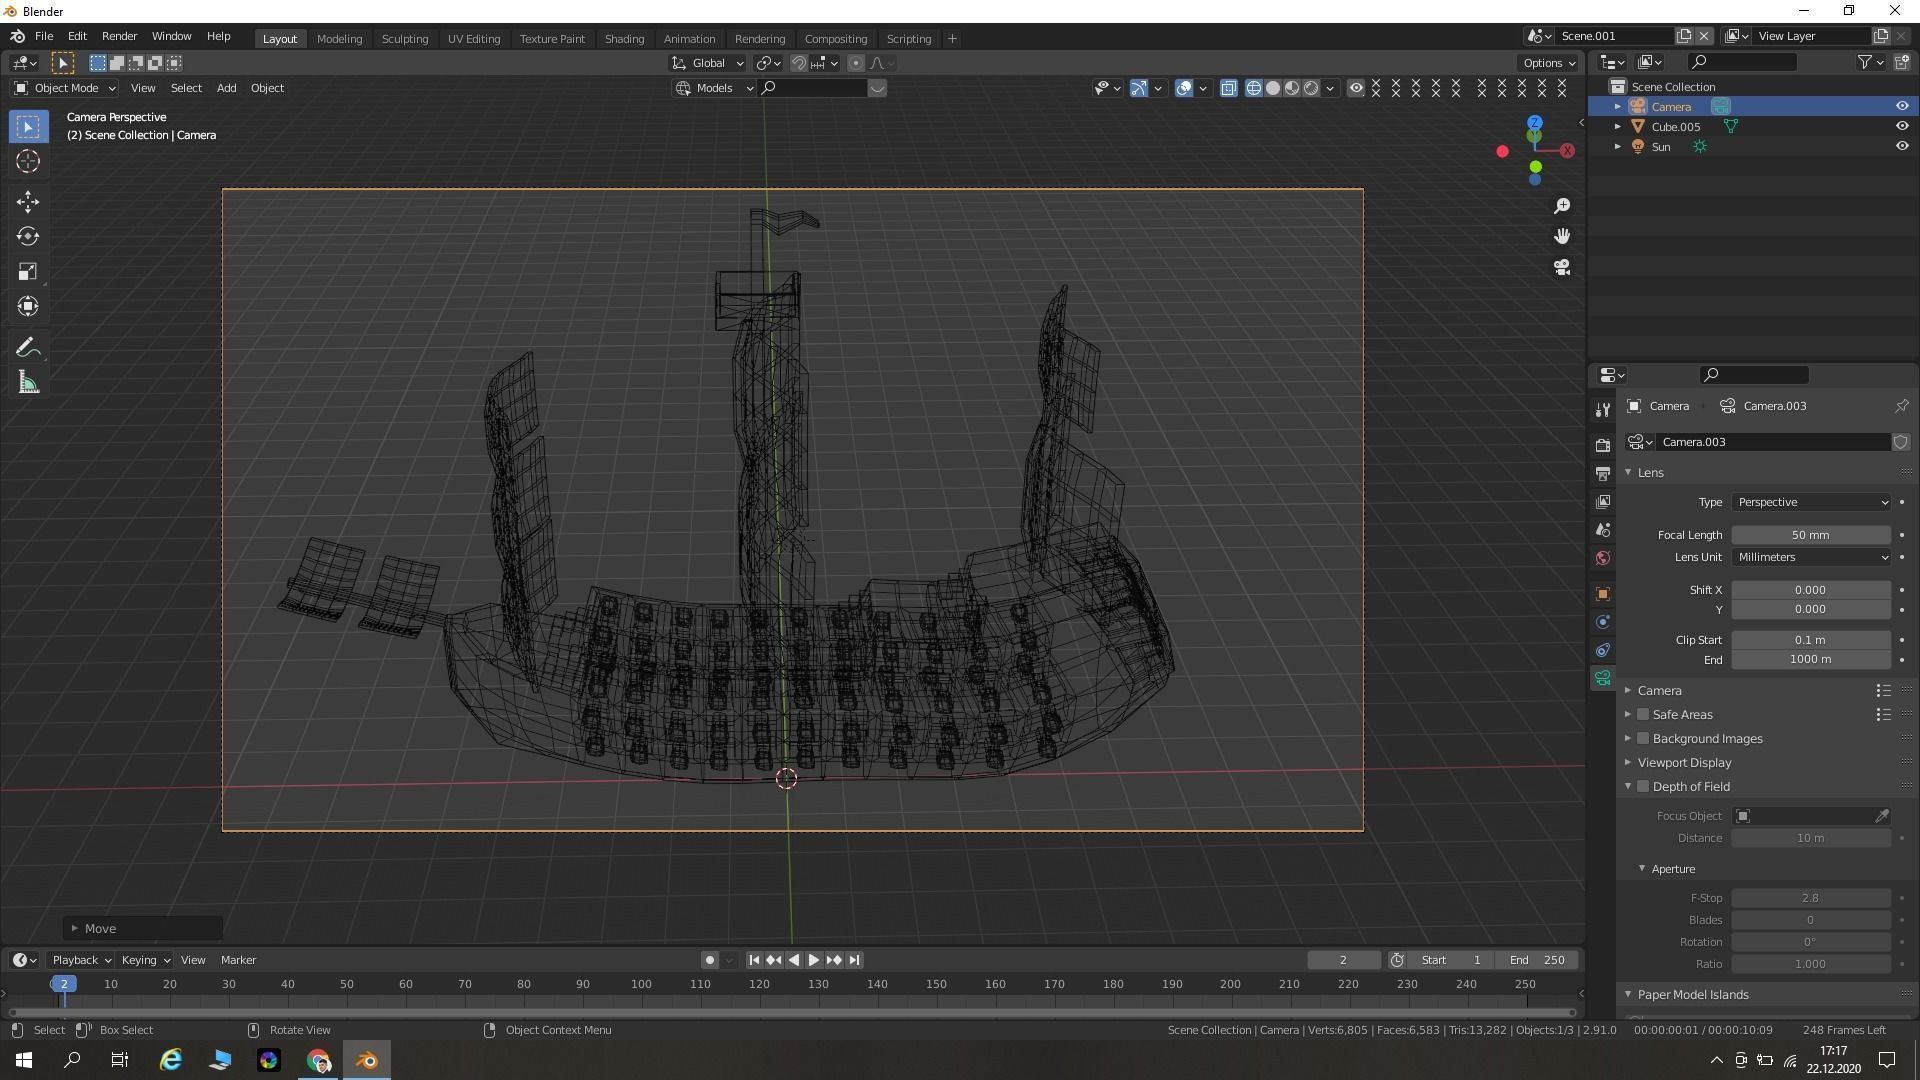Select the Cursor tool in toolbar
Viewport: 1920px width, 1080px height.
[x=28, y=161]
